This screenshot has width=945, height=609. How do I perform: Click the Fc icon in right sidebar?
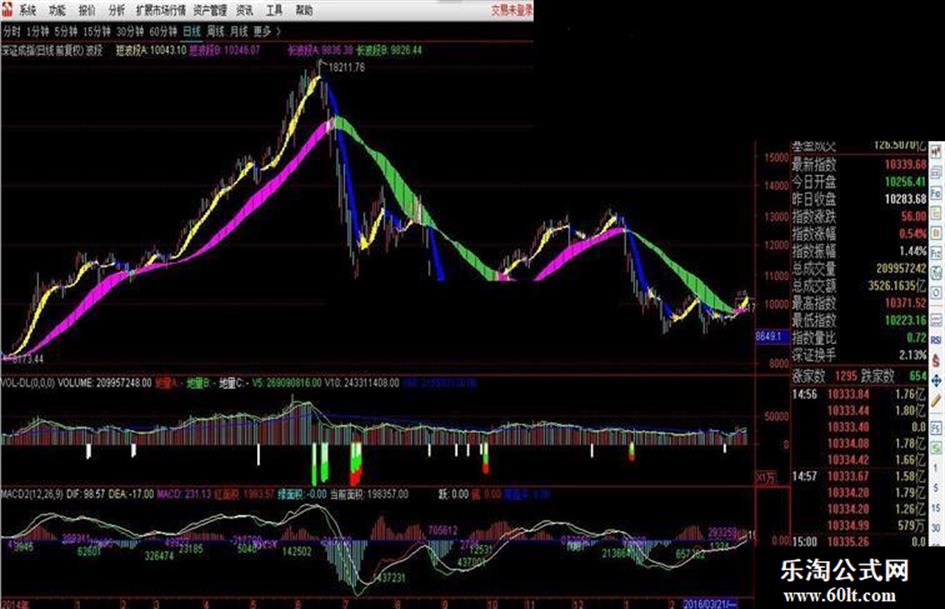coord(936,193)
